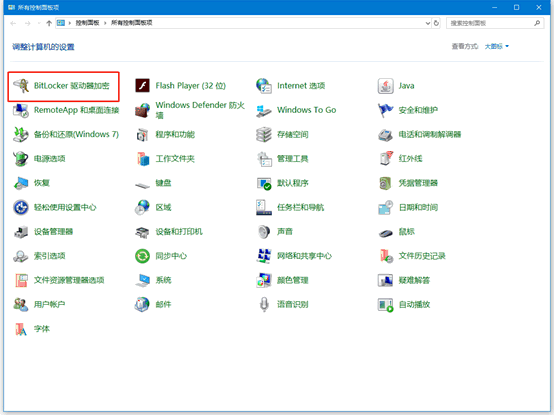
Task: Click the 控制面板 breadcrumb segment
Action: 87,23
